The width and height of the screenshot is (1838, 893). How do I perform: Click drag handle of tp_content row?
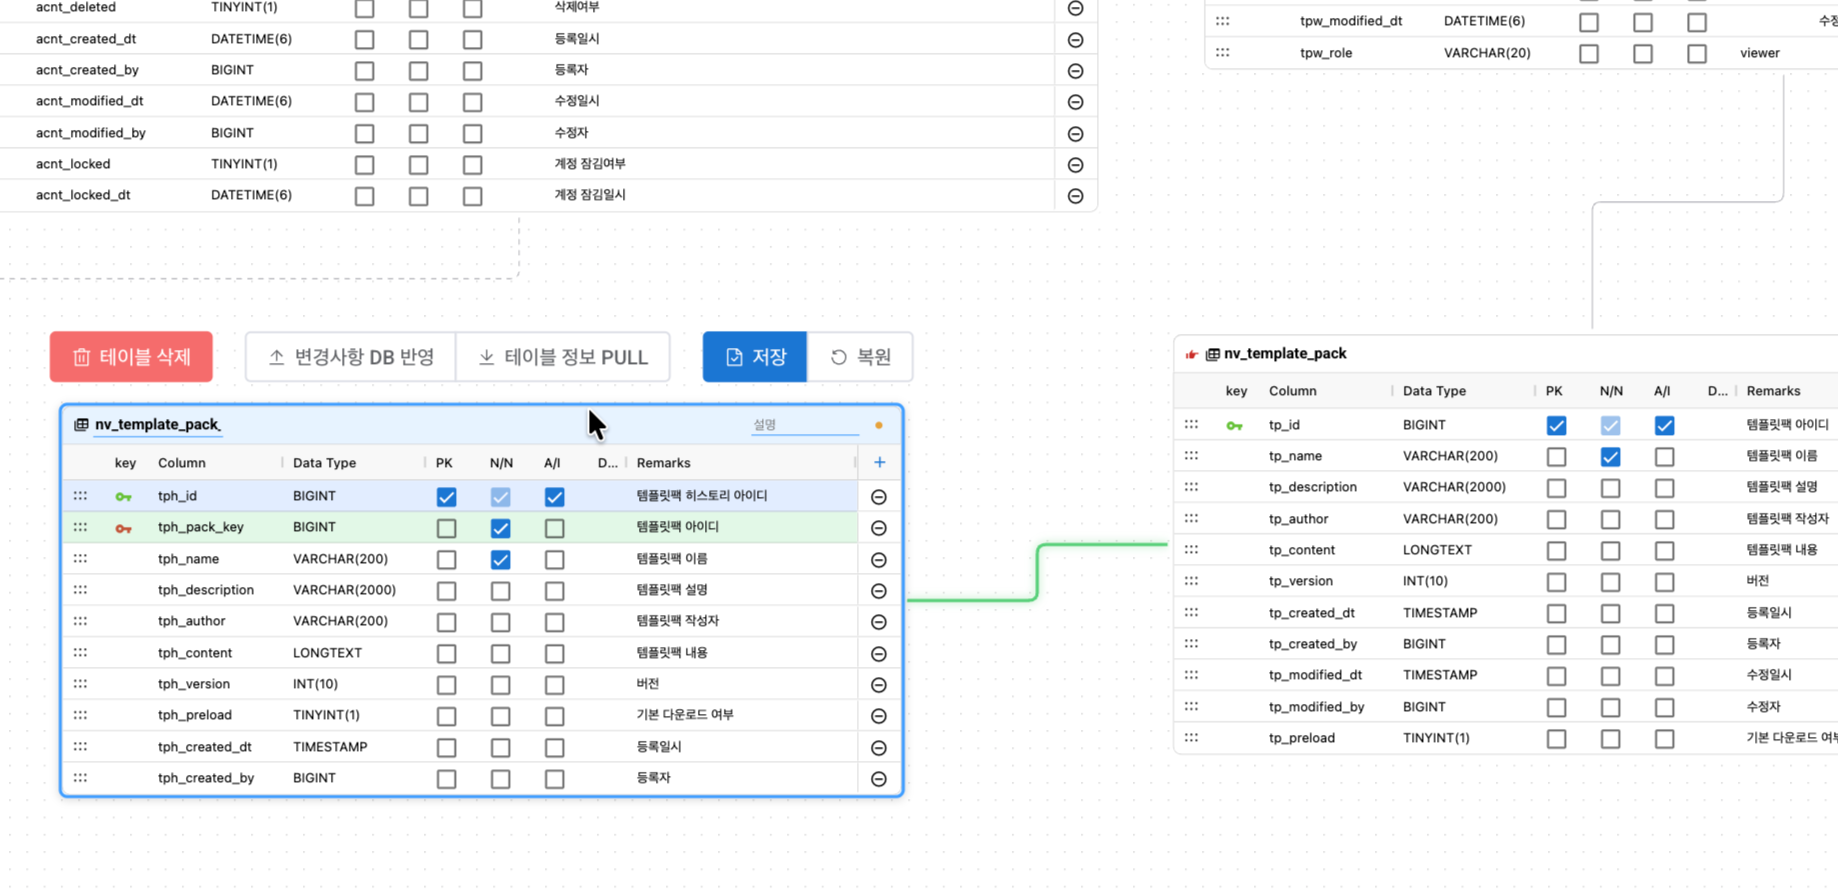(1191, 550)
